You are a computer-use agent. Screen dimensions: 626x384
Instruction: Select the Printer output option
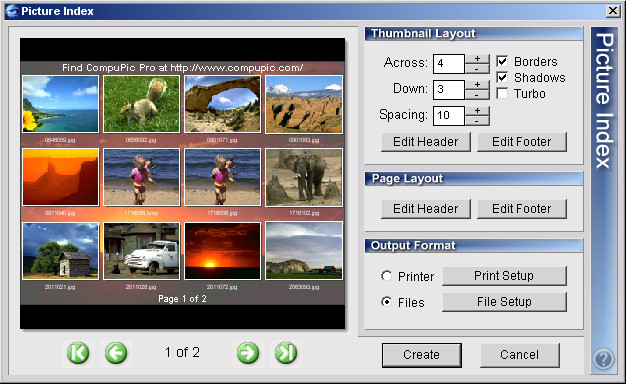pyautogui.click(x=386, y=276)
